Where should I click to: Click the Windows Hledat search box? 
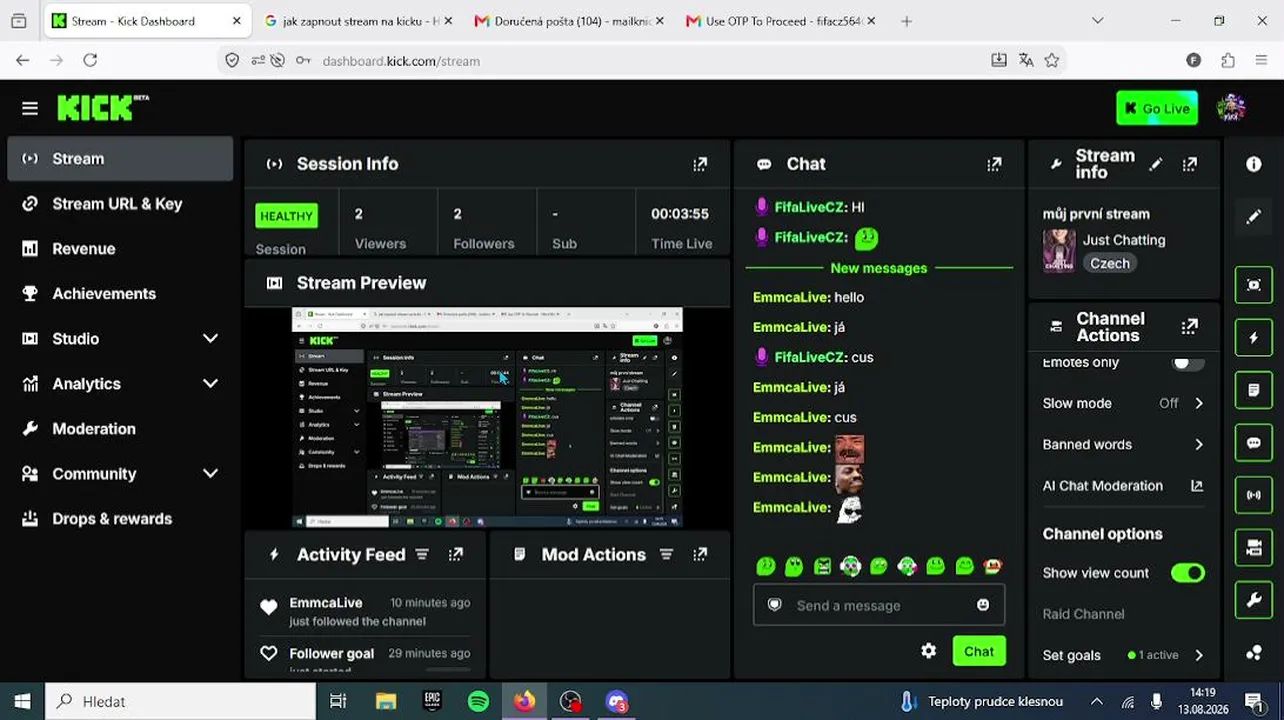181,701
